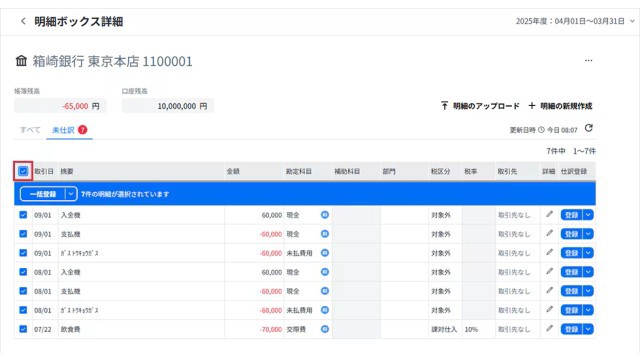Open the three-dot more options menu
This screenshot has height=360, width=640.
click(x=588, y=60)
